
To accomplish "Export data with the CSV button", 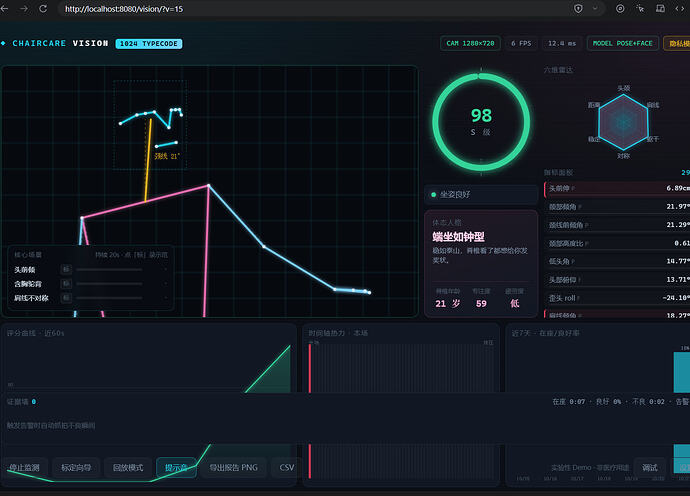I will pyautogui.click(x=286, y=467).
